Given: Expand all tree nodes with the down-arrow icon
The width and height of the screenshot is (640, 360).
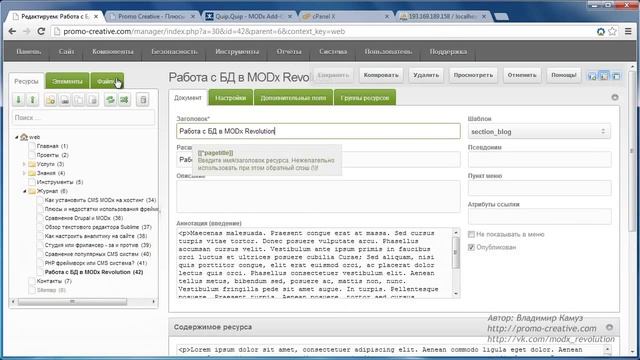Looking at the screenshot, I should 18,100.
